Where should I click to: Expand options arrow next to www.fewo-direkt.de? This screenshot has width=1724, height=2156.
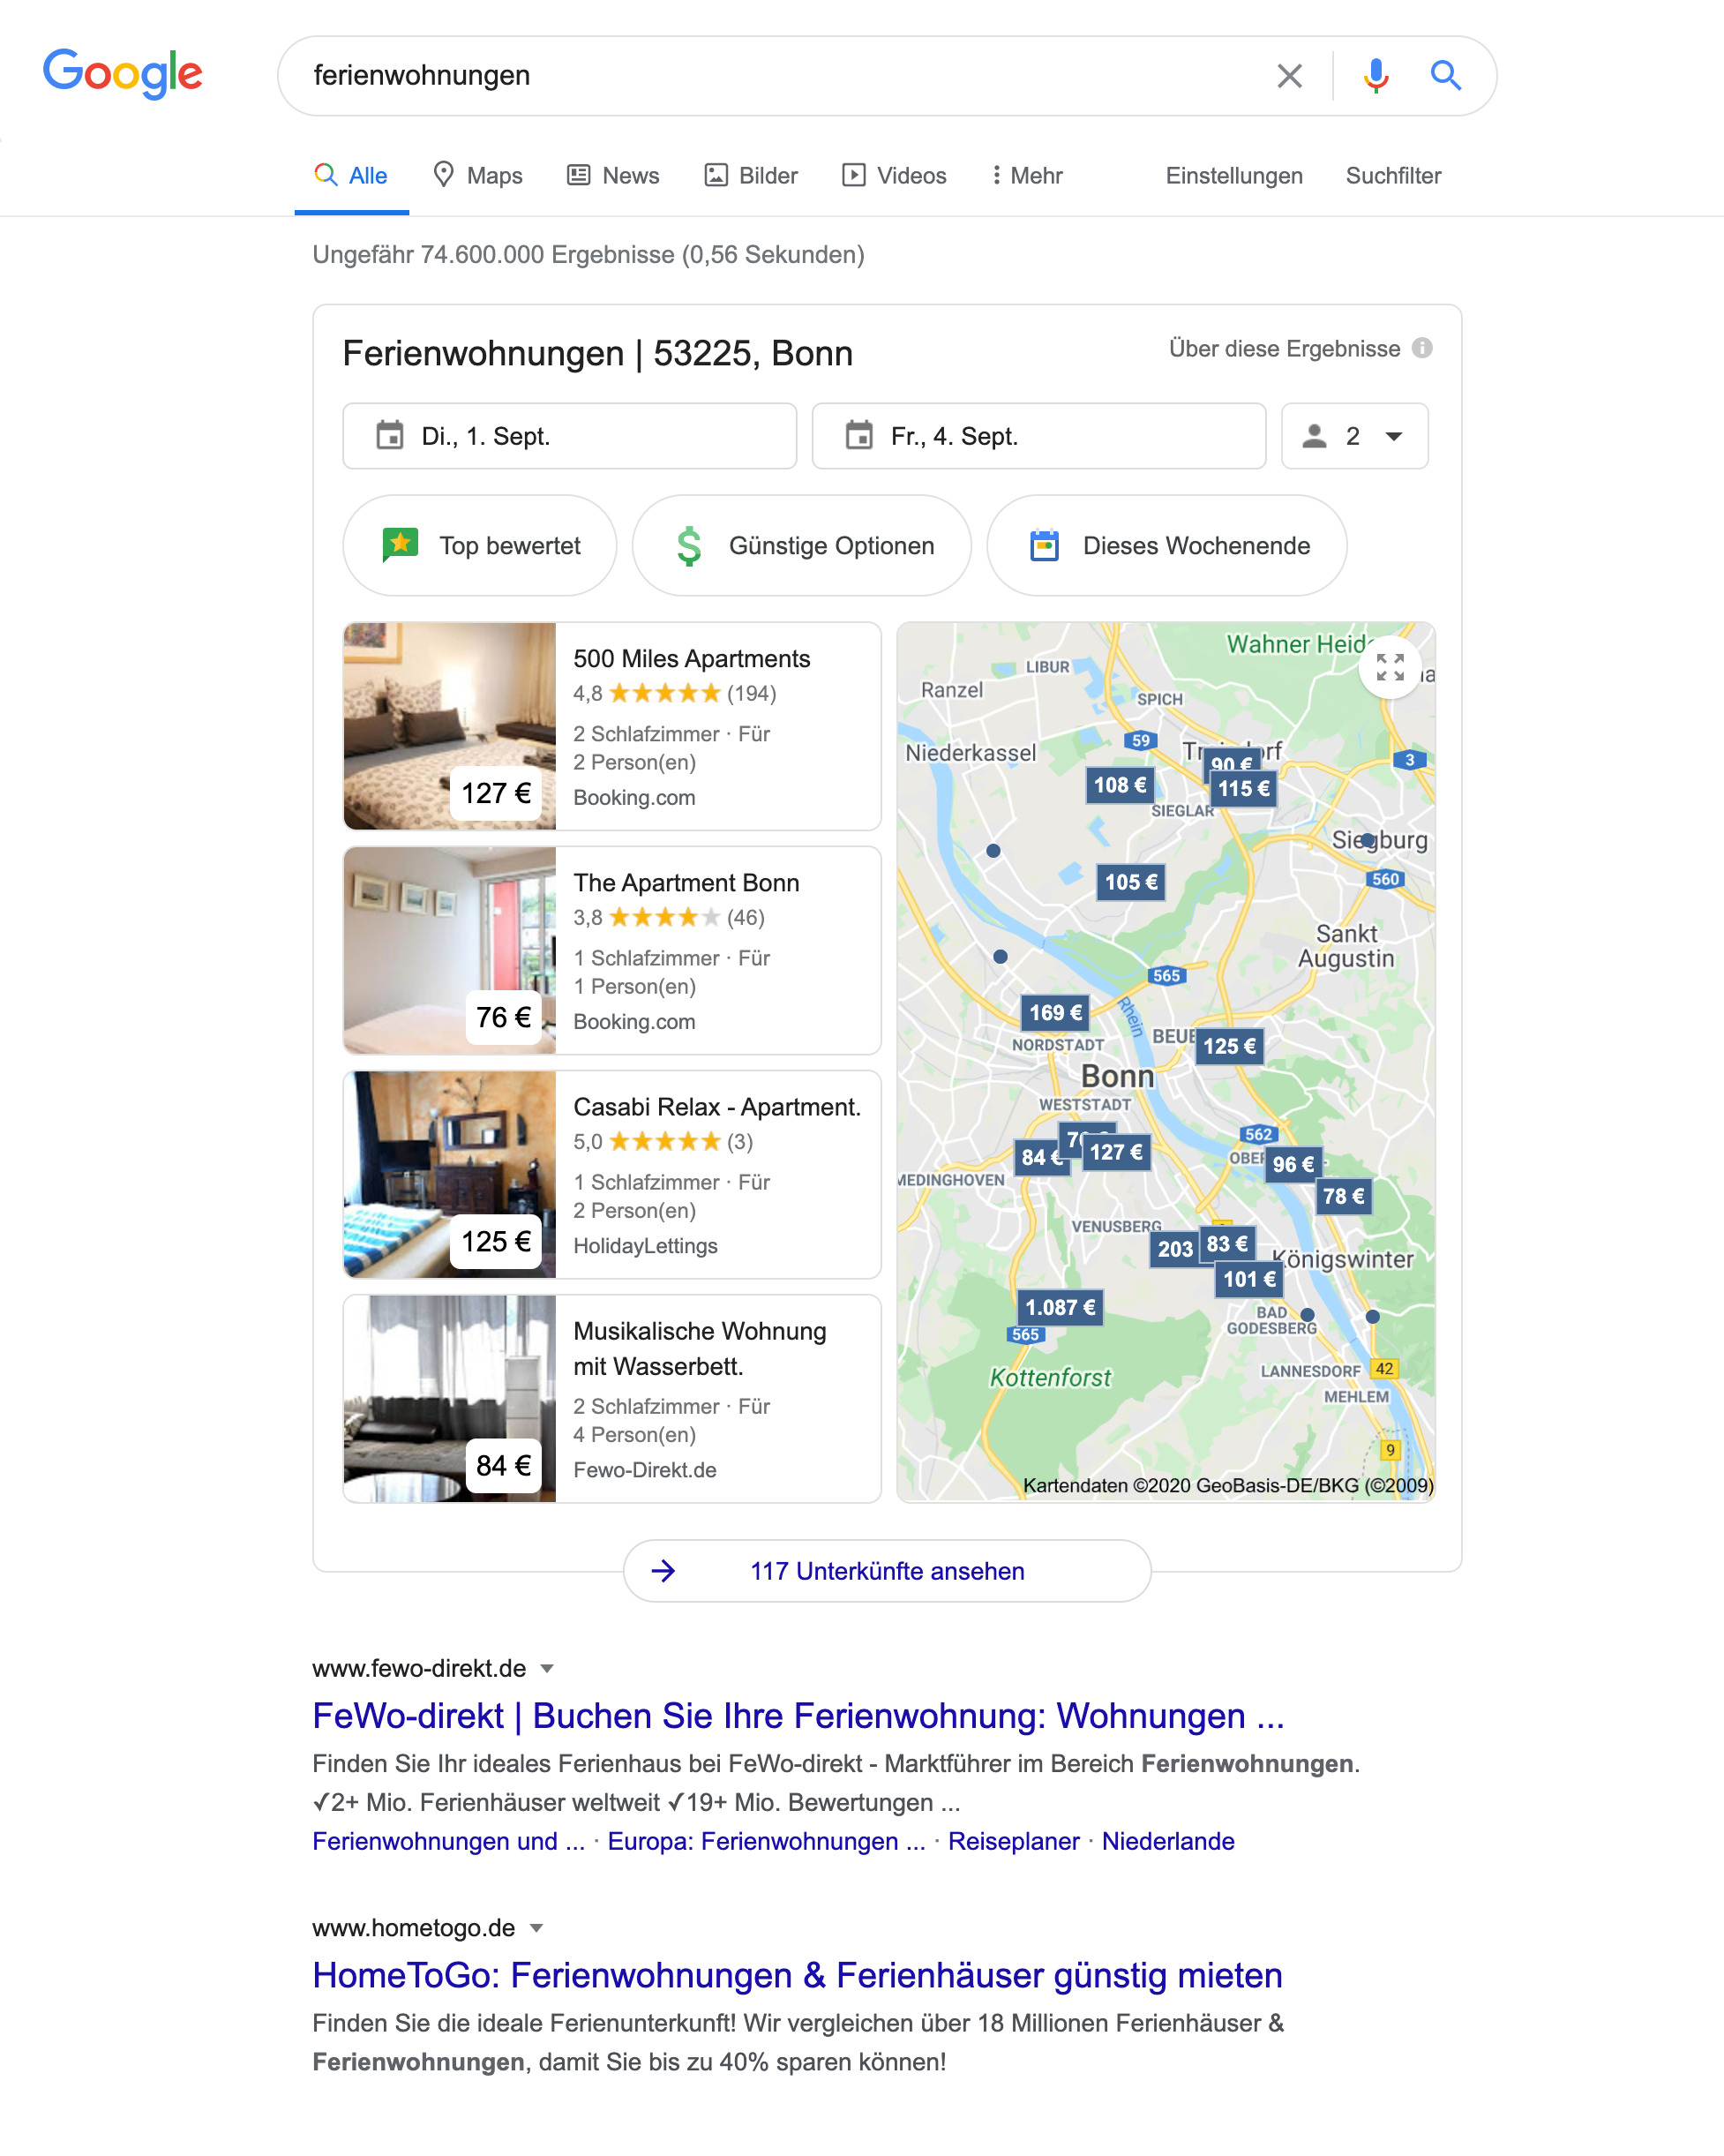(x=547, y=1668)
